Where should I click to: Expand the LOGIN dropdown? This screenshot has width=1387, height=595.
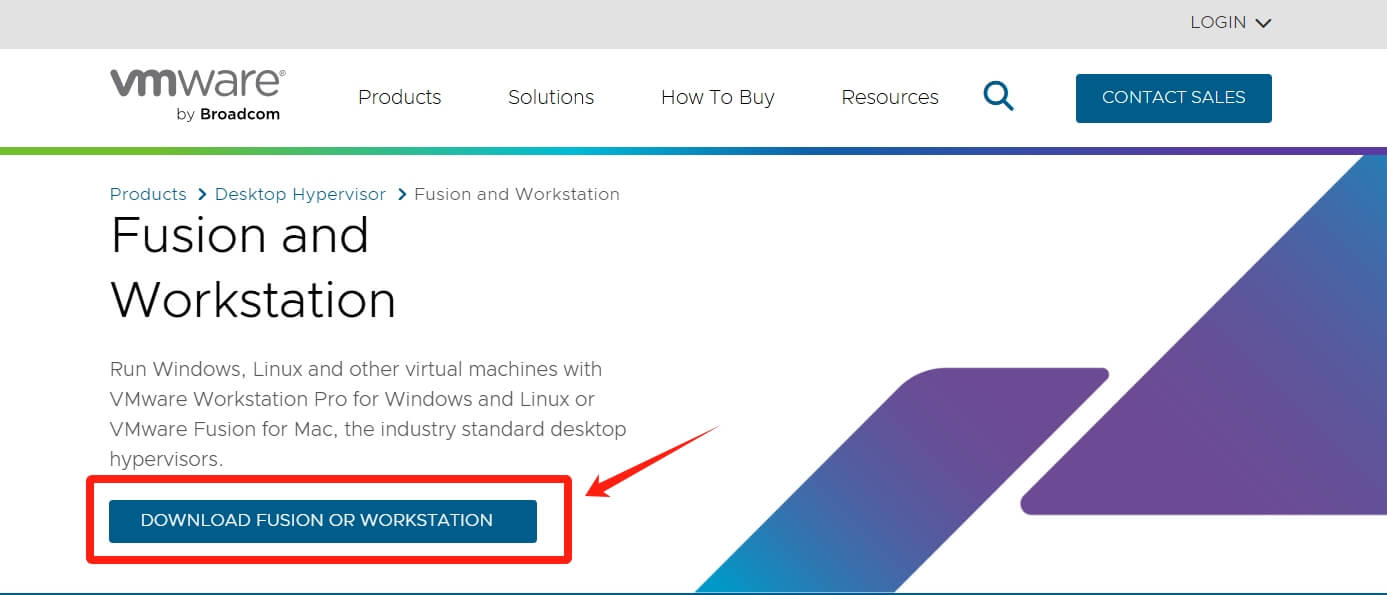coord(1230,22)
